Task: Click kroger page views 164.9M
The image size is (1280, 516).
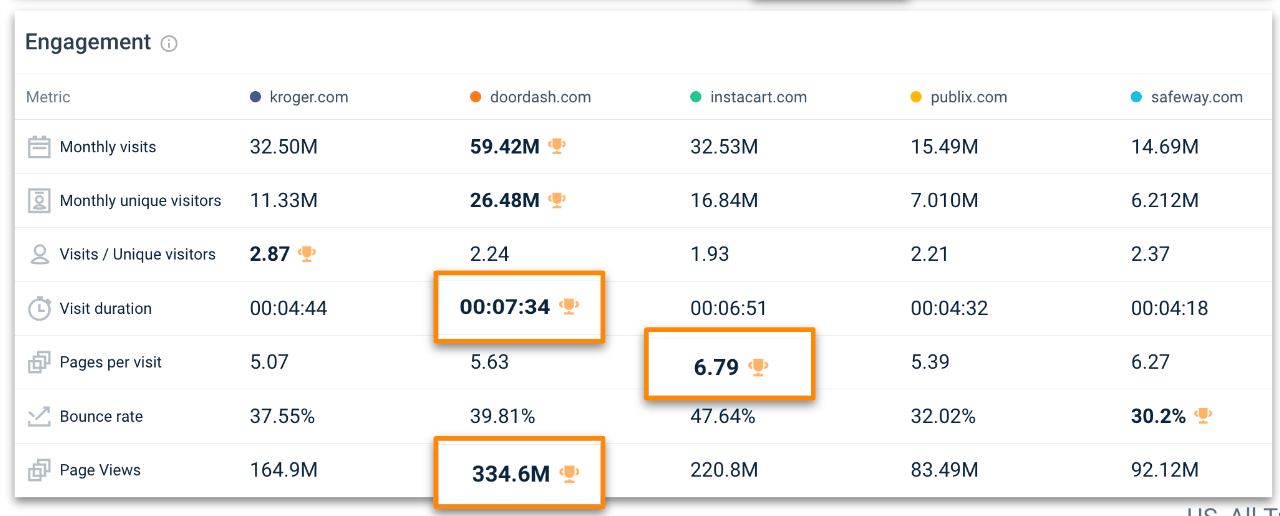Action: coord(284,470)
